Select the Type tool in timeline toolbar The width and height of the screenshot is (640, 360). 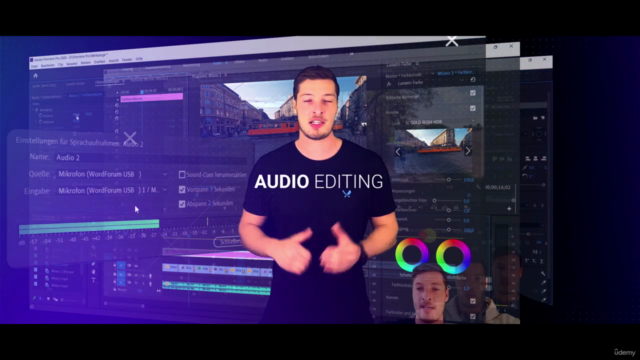tap(93, 280)
